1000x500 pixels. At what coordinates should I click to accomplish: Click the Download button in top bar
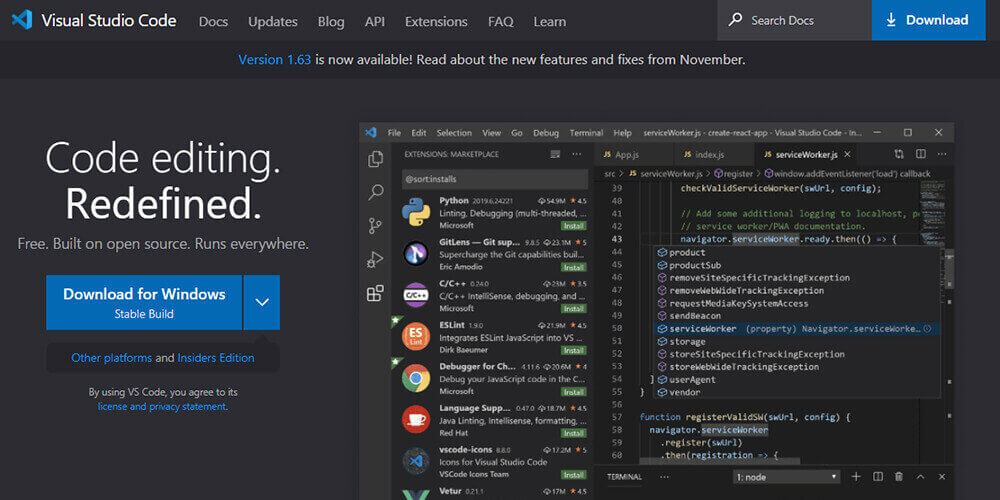pyautogui.click(x=929, y=20)
